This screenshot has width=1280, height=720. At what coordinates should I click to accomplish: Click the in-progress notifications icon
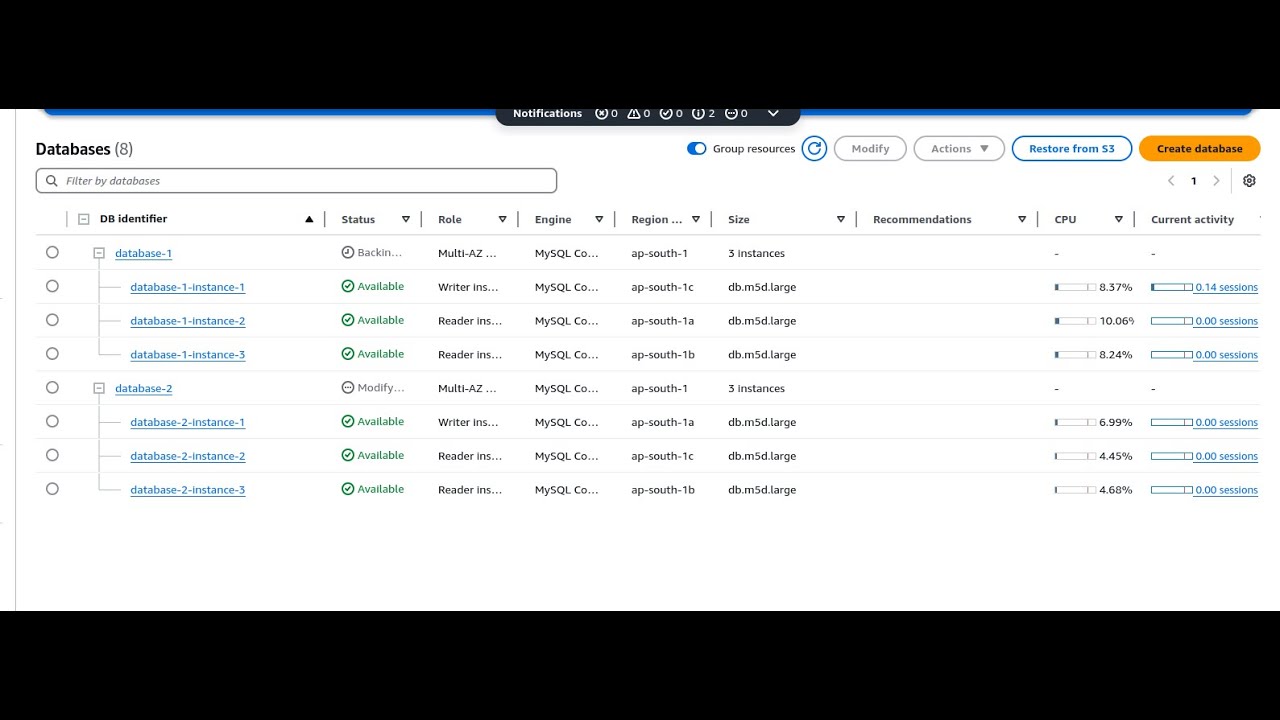[x=731, y=114]
